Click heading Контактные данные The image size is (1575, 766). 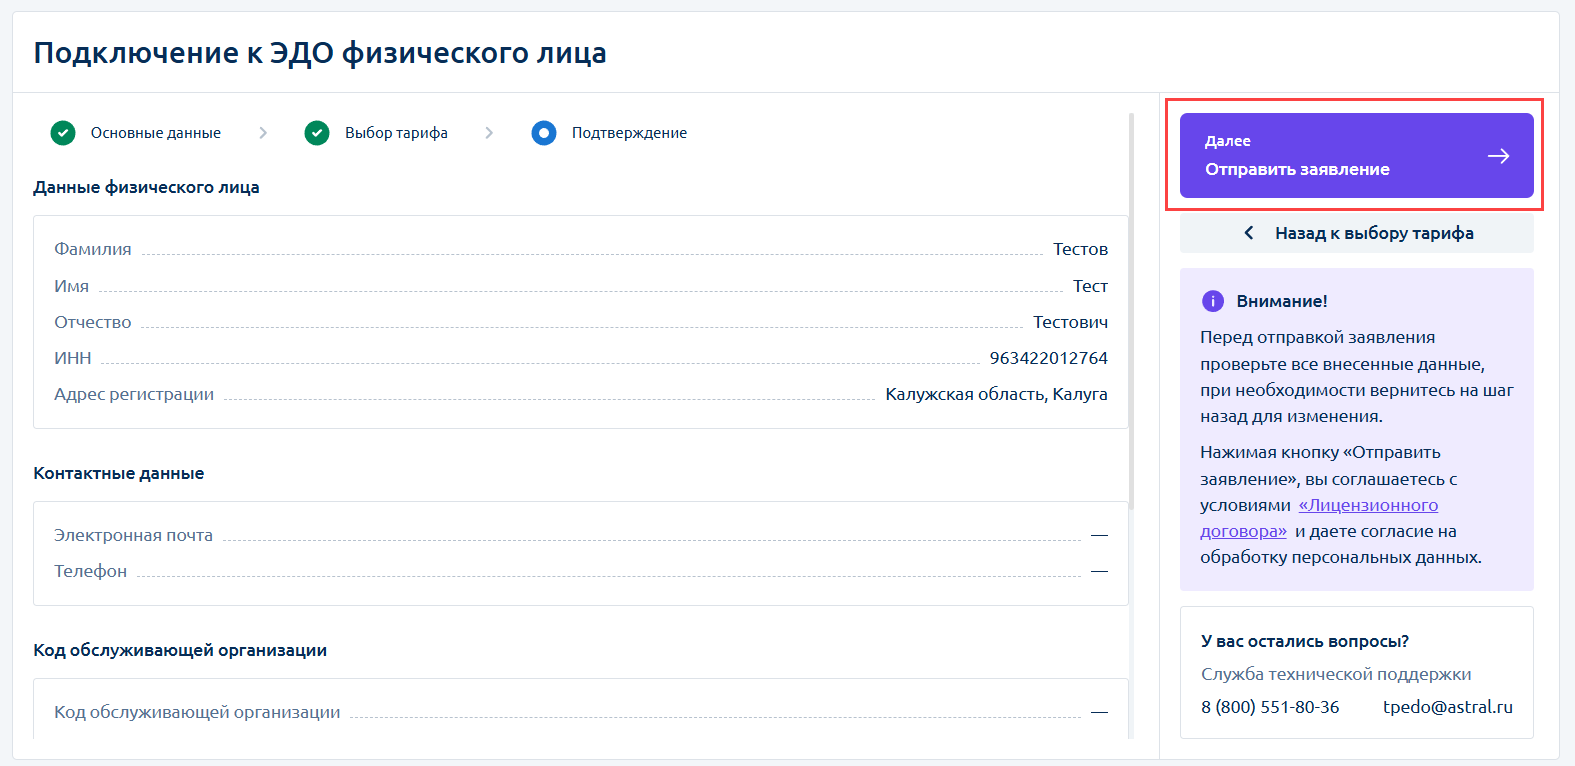coord(118,473)
